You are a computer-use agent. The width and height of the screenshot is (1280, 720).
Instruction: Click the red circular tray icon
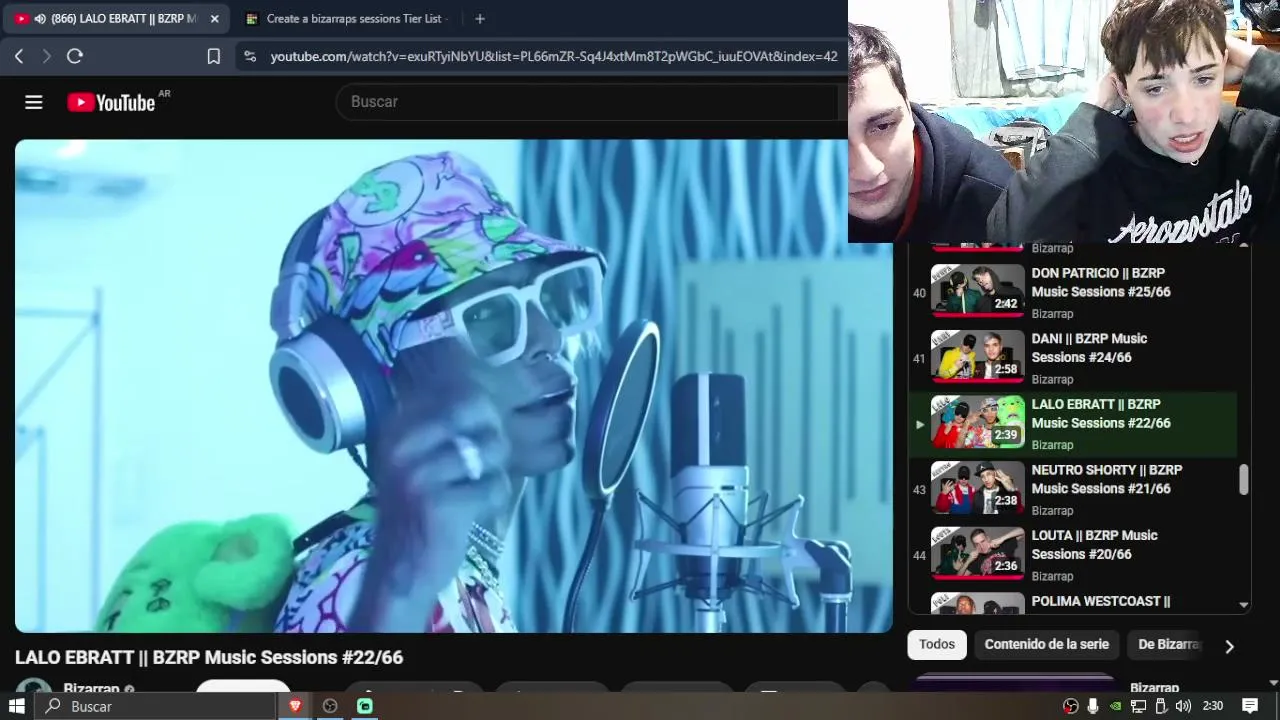click(1071, 706)
